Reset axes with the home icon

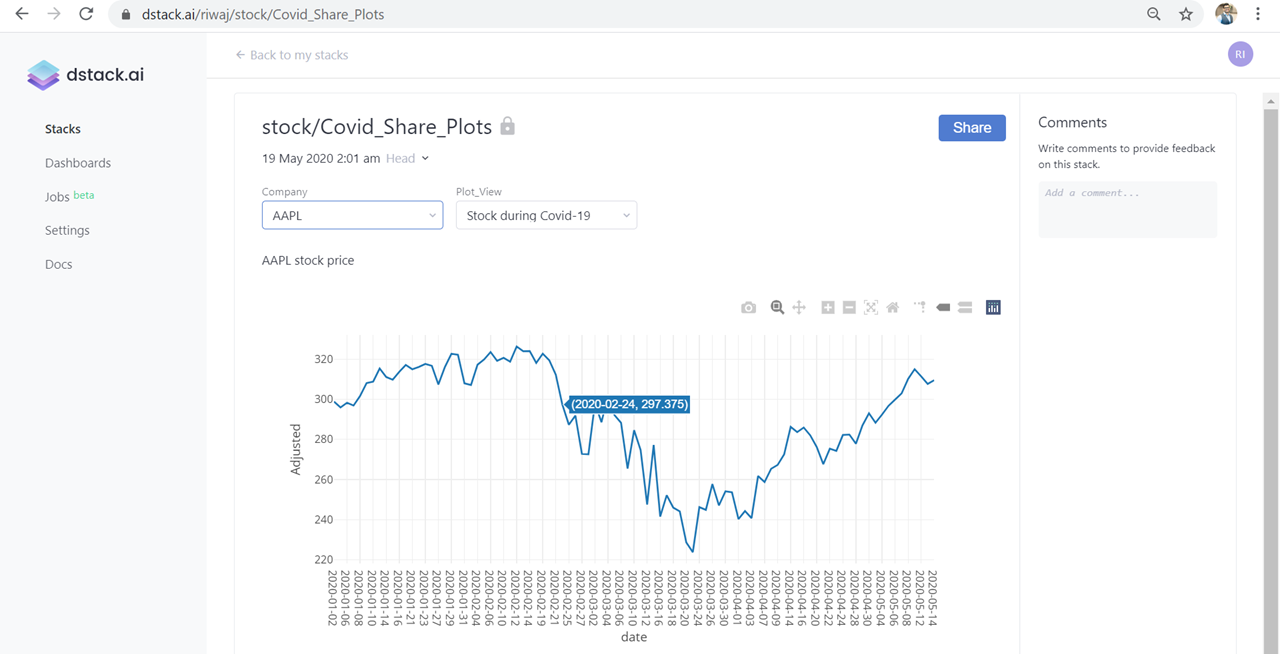point(893,308)
